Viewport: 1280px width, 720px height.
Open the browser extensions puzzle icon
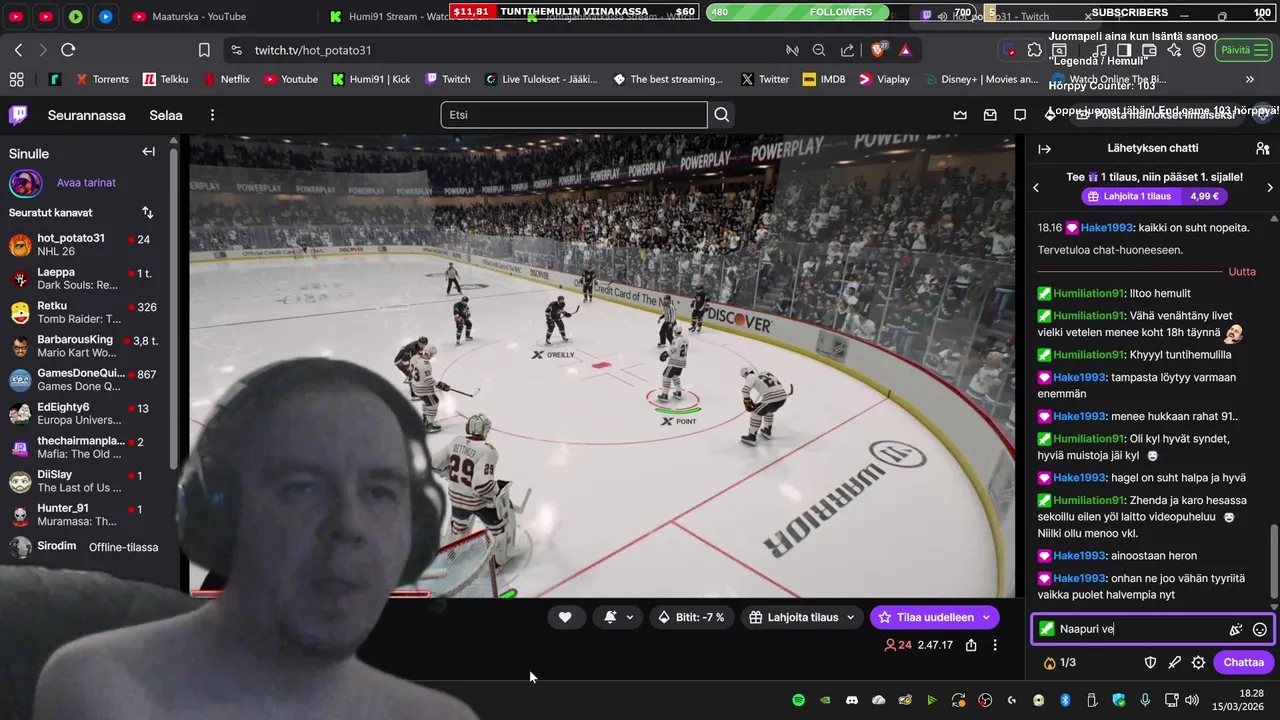point(1035,50)
